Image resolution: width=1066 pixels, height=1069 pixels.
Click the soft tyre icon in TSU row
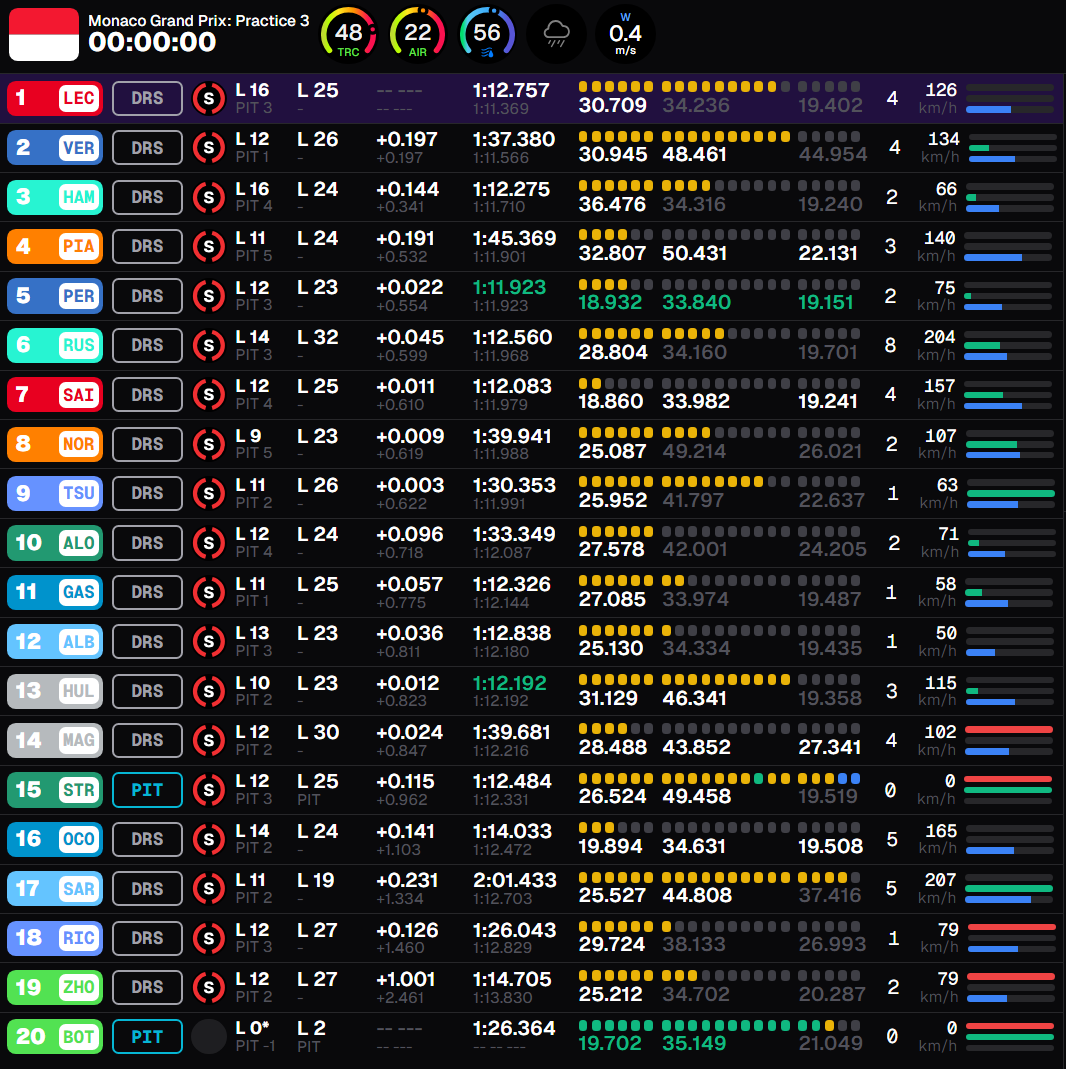pos(209,493)
